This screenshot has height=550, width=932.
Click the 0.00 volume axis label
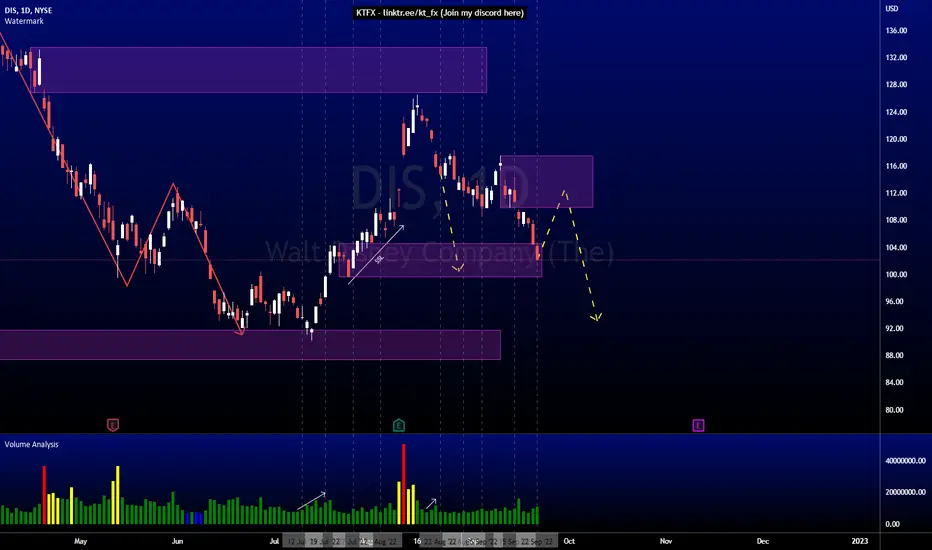[892, 524]
